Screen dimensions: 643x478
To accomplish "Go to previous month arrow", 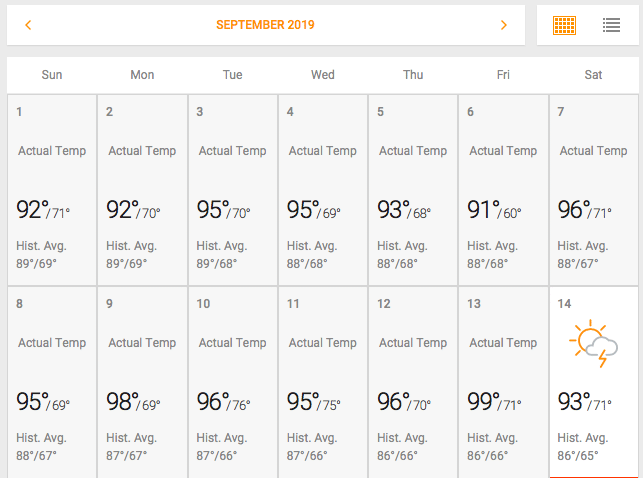I will click(x=28, y=25).
